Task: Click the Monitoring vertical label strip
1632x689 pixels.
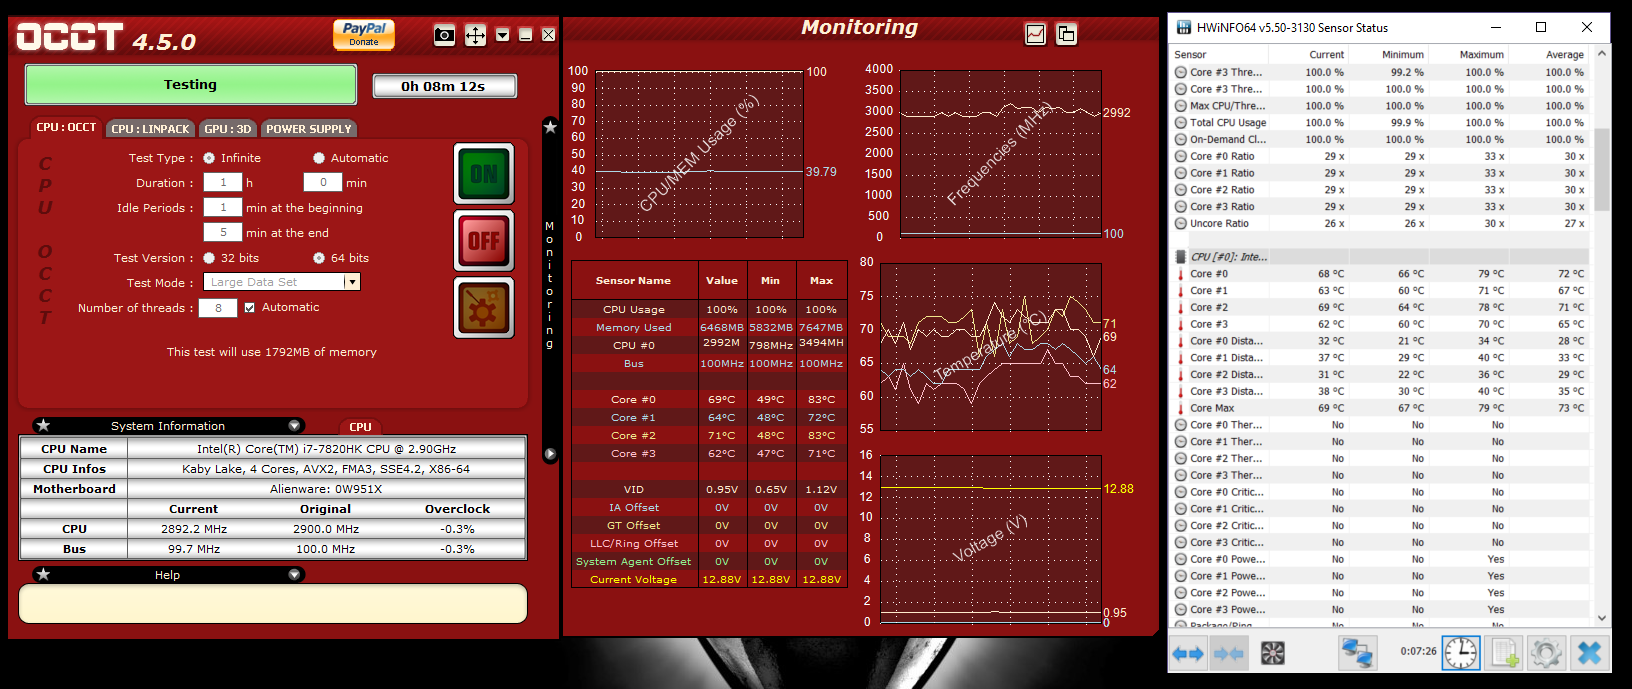Action: [x=549, y=285]
